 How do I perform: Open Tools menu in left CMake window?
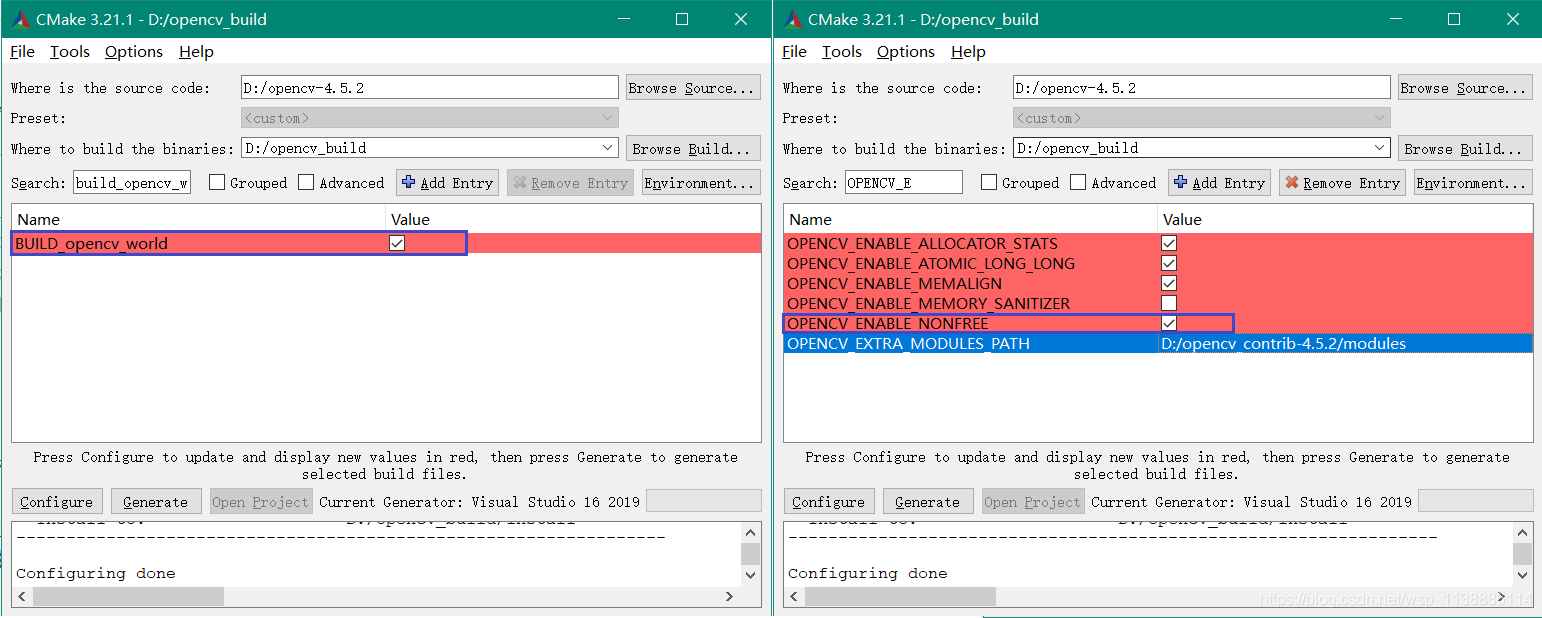pos(70,52)
